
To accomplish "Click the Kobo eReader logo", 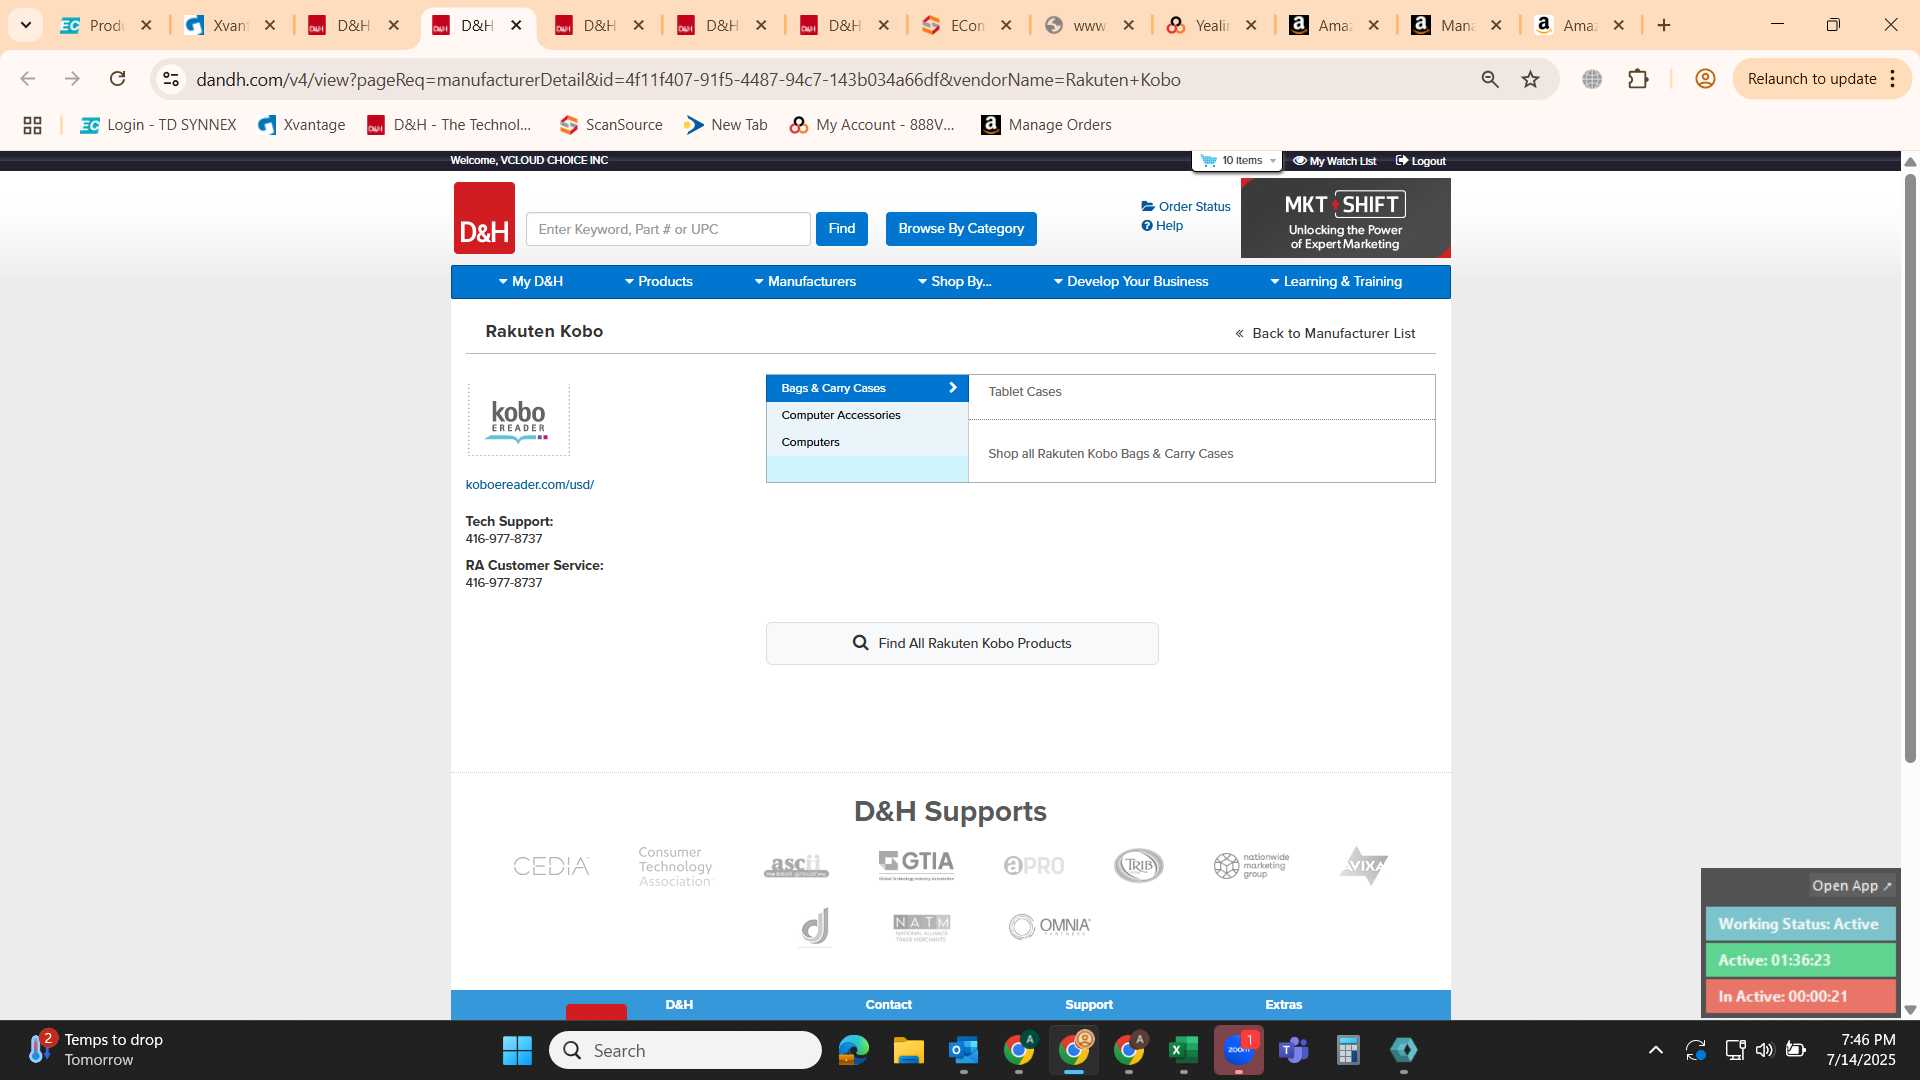I will [519, 421].
